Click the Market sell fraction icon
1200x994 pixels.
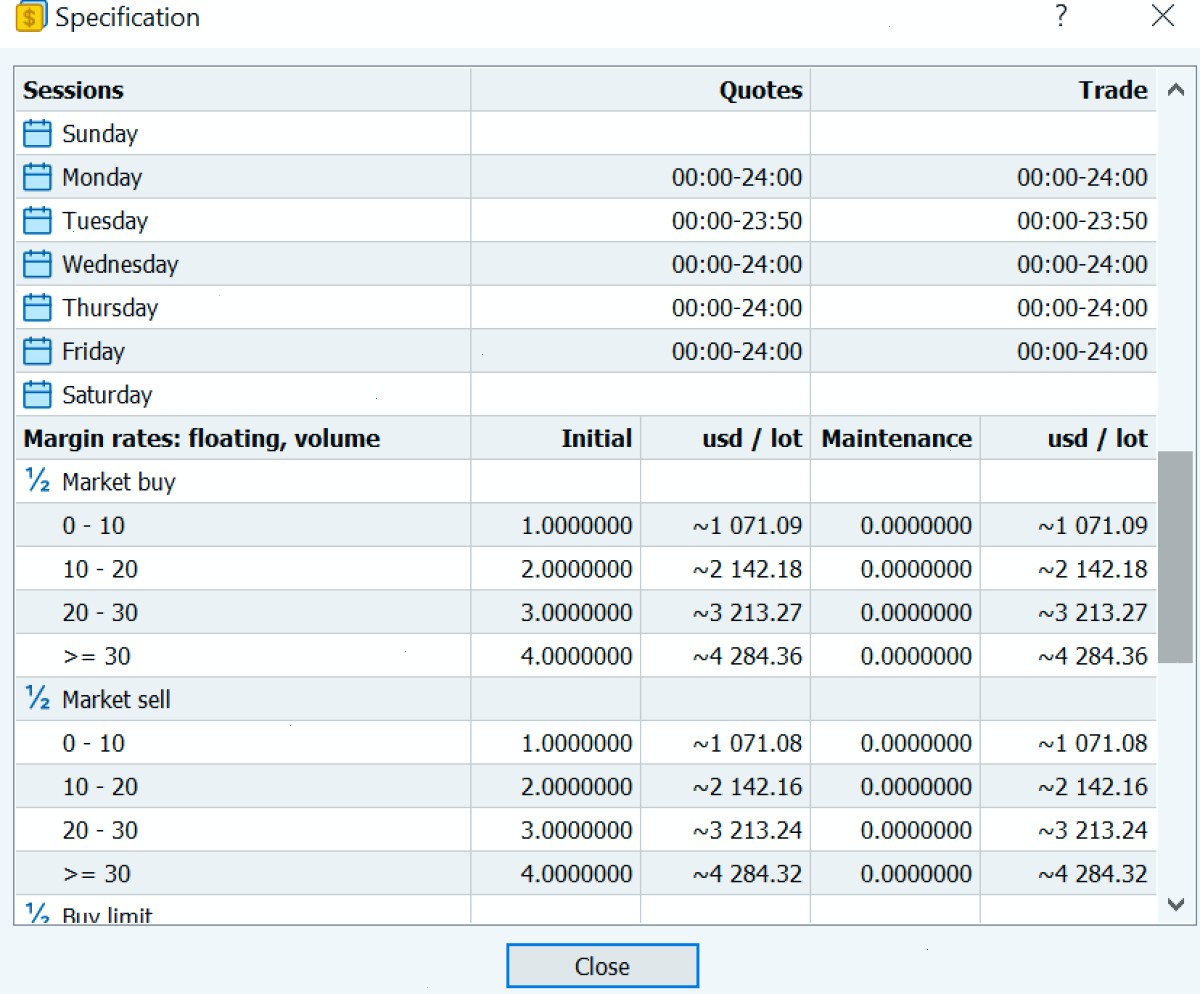tap(37, 699)
